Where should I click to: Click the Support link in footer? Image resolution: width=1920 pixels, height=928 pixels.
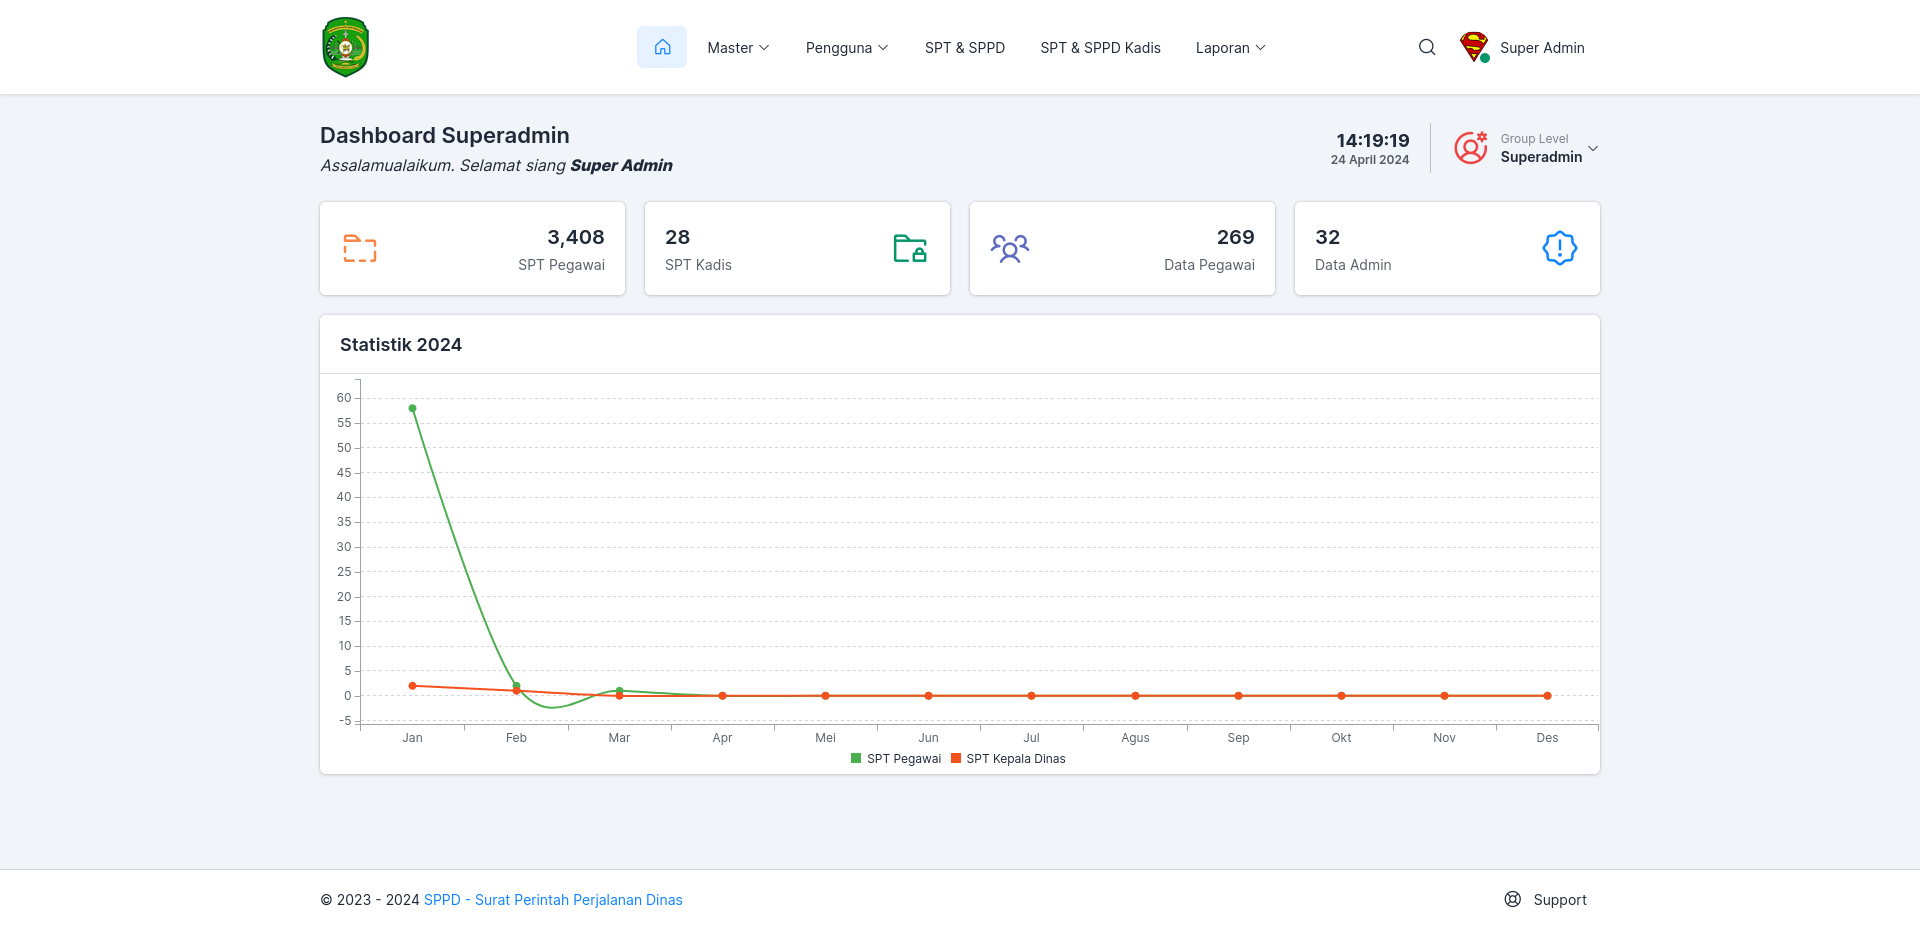coord(1546,900)
